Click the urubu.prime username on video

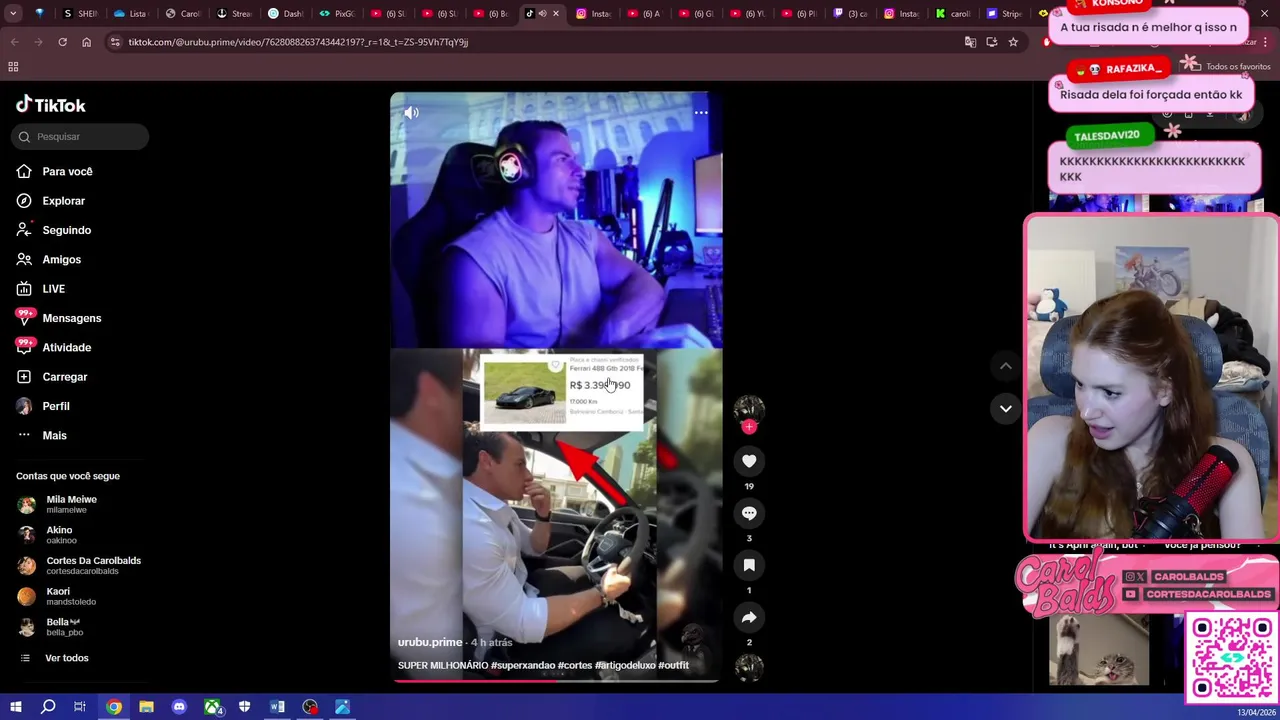point(430,642)
